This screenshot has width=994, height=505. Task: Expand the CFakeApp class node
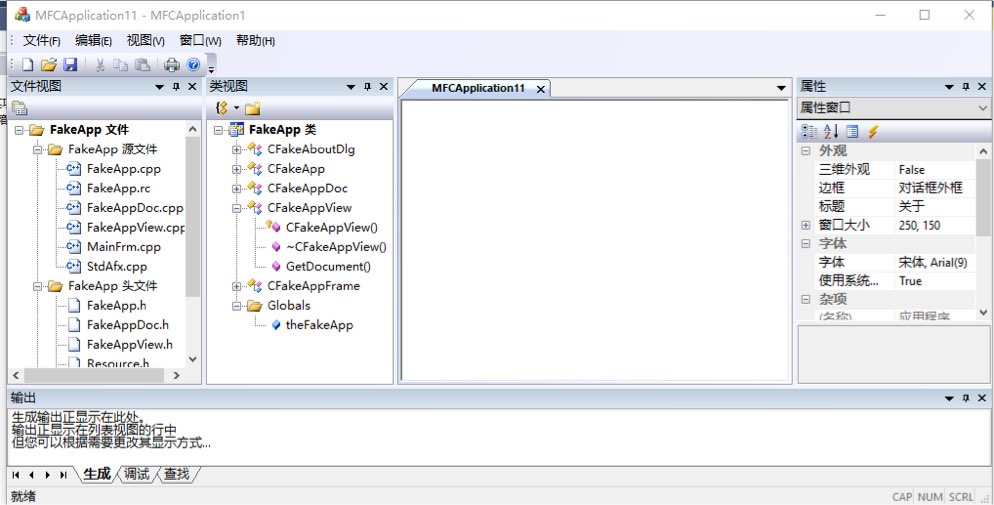(x=236, y=169)
